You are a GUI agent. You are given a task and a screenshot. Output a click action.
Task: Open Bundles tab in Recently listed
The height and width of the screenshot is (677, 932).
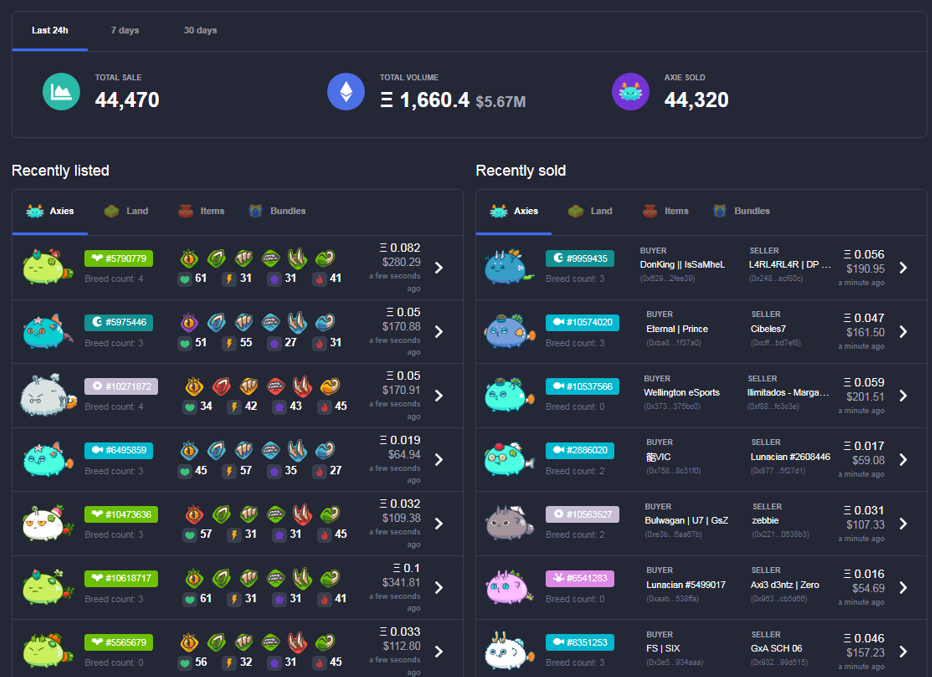[x=277, y=211]
